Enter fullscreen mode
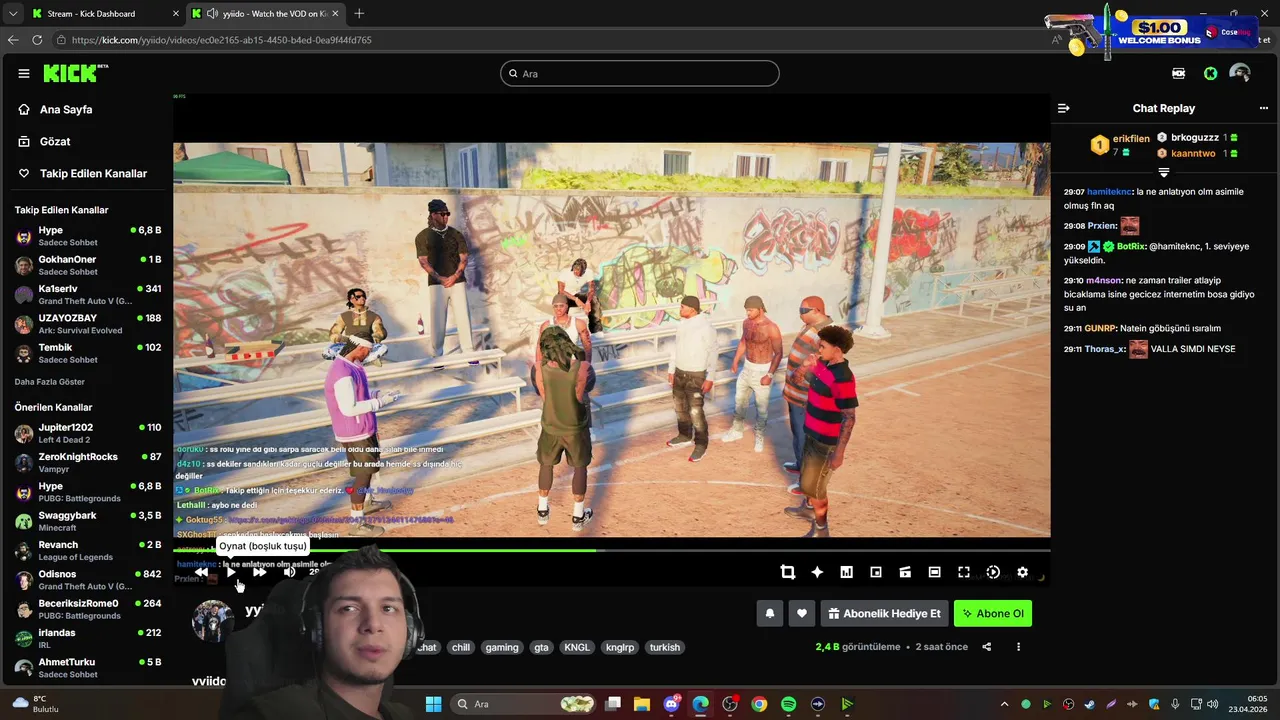 coord(964,572)
